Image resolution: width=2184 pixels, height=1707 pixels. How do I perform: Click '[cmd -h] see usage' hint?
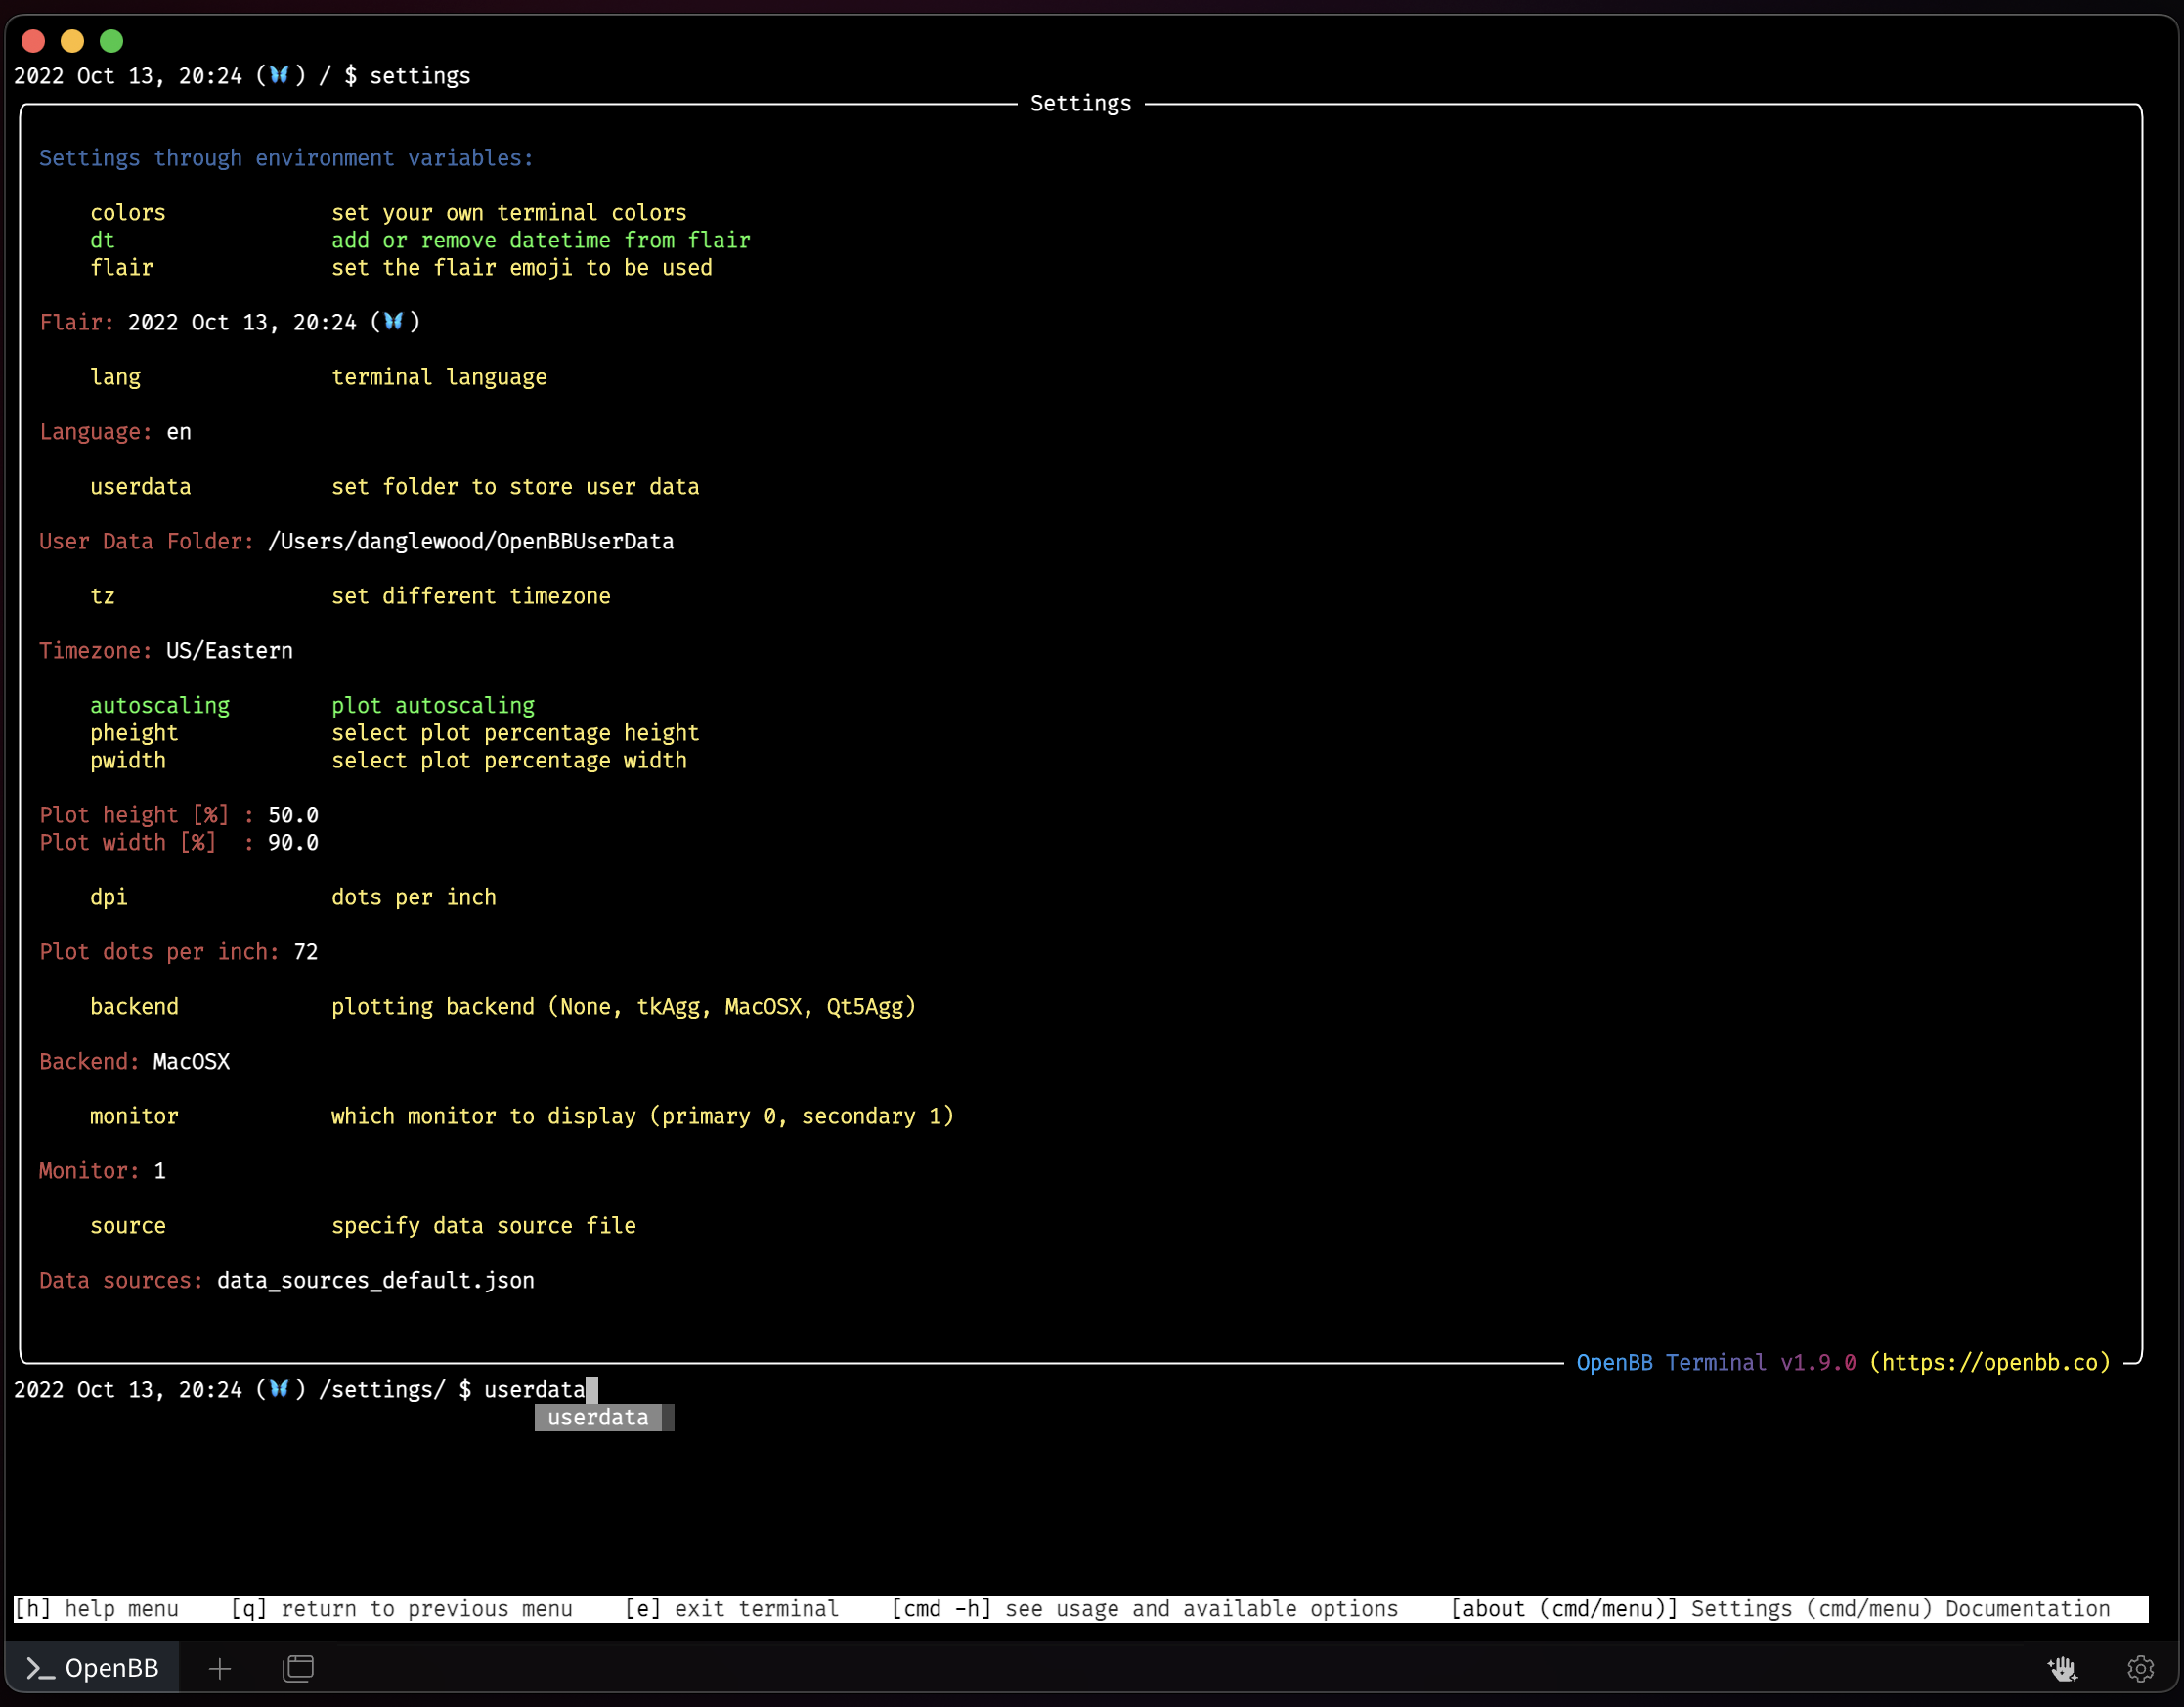click(1145, 1609)
